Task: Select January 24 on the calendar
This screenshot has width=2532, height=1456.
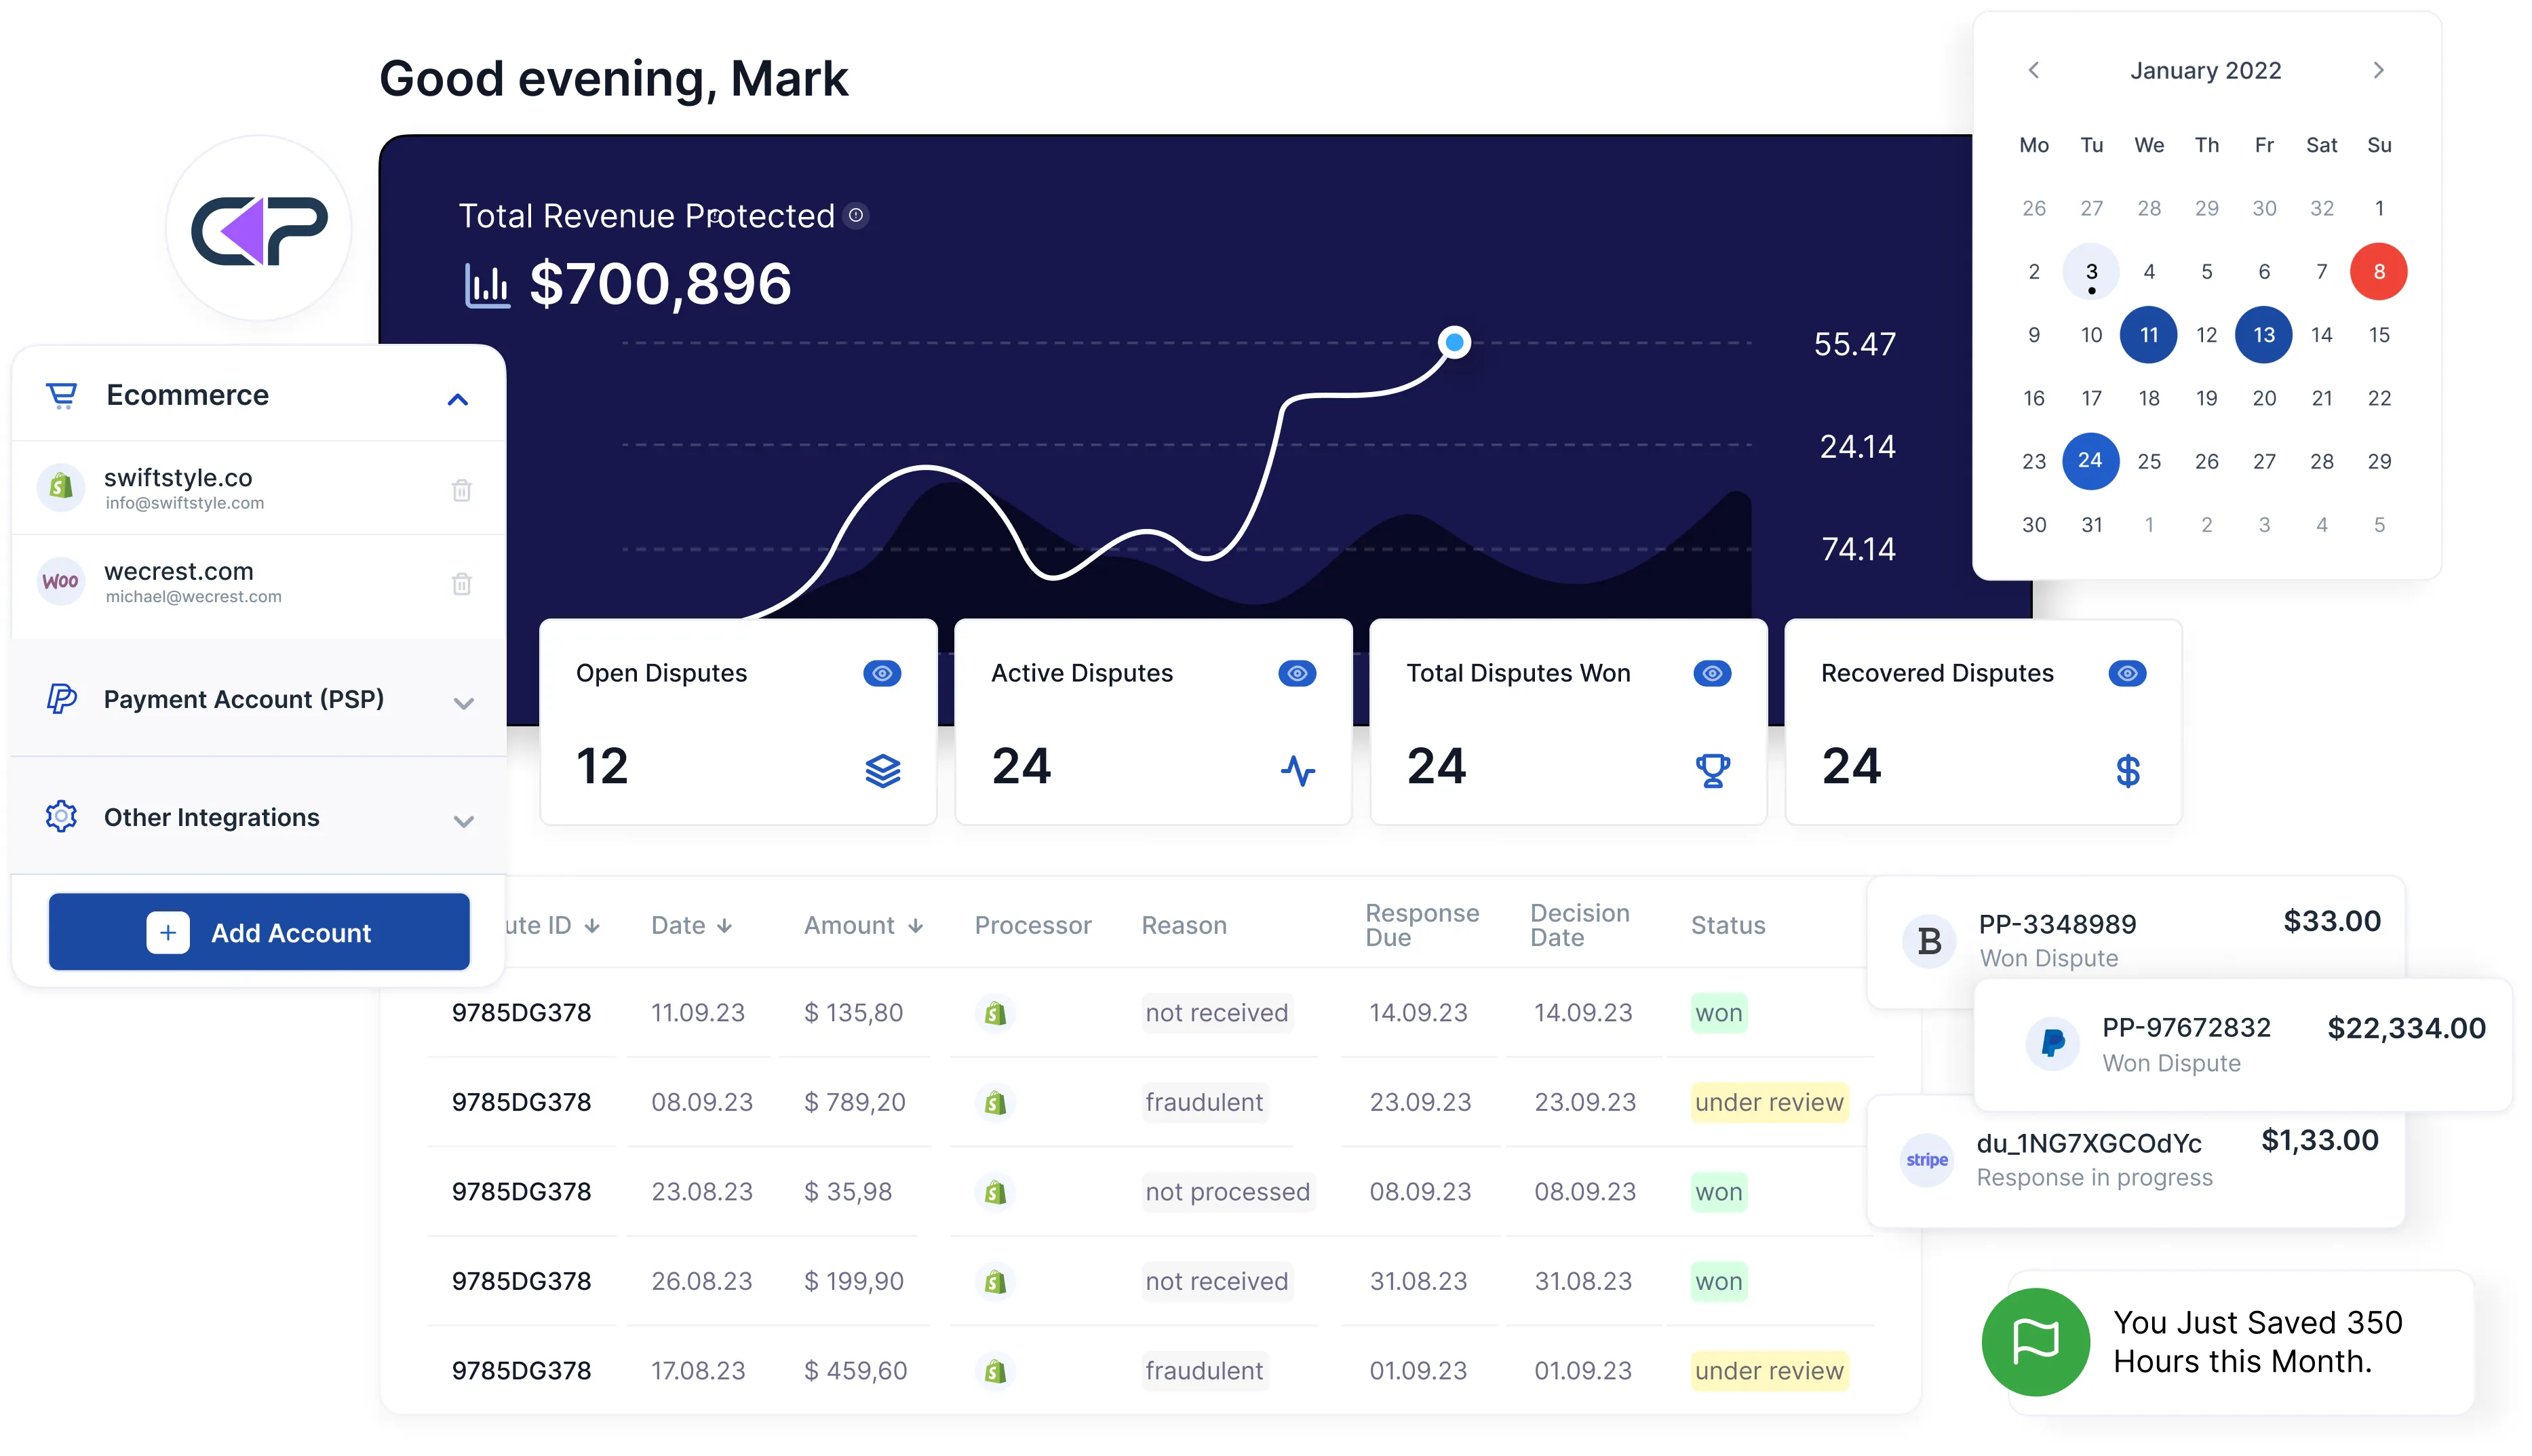Action: point(2090,461)
